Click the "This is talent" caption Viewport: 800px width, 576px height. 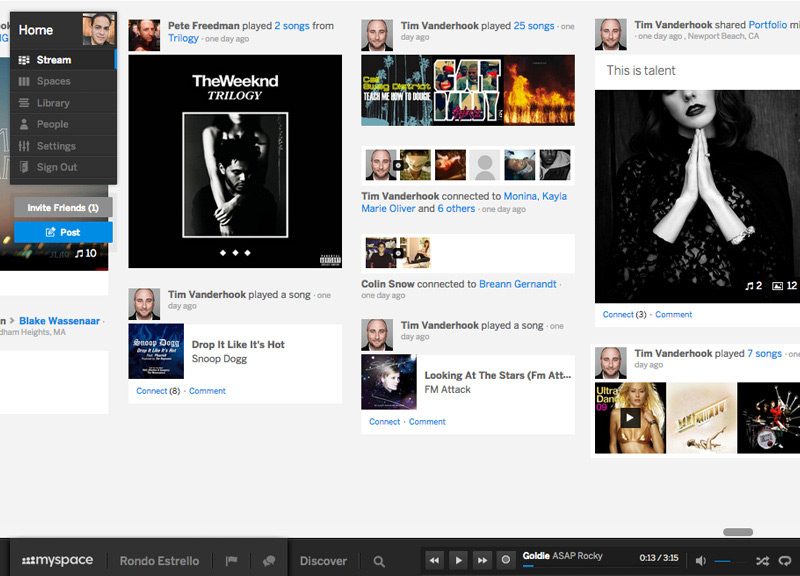point(641,70)
